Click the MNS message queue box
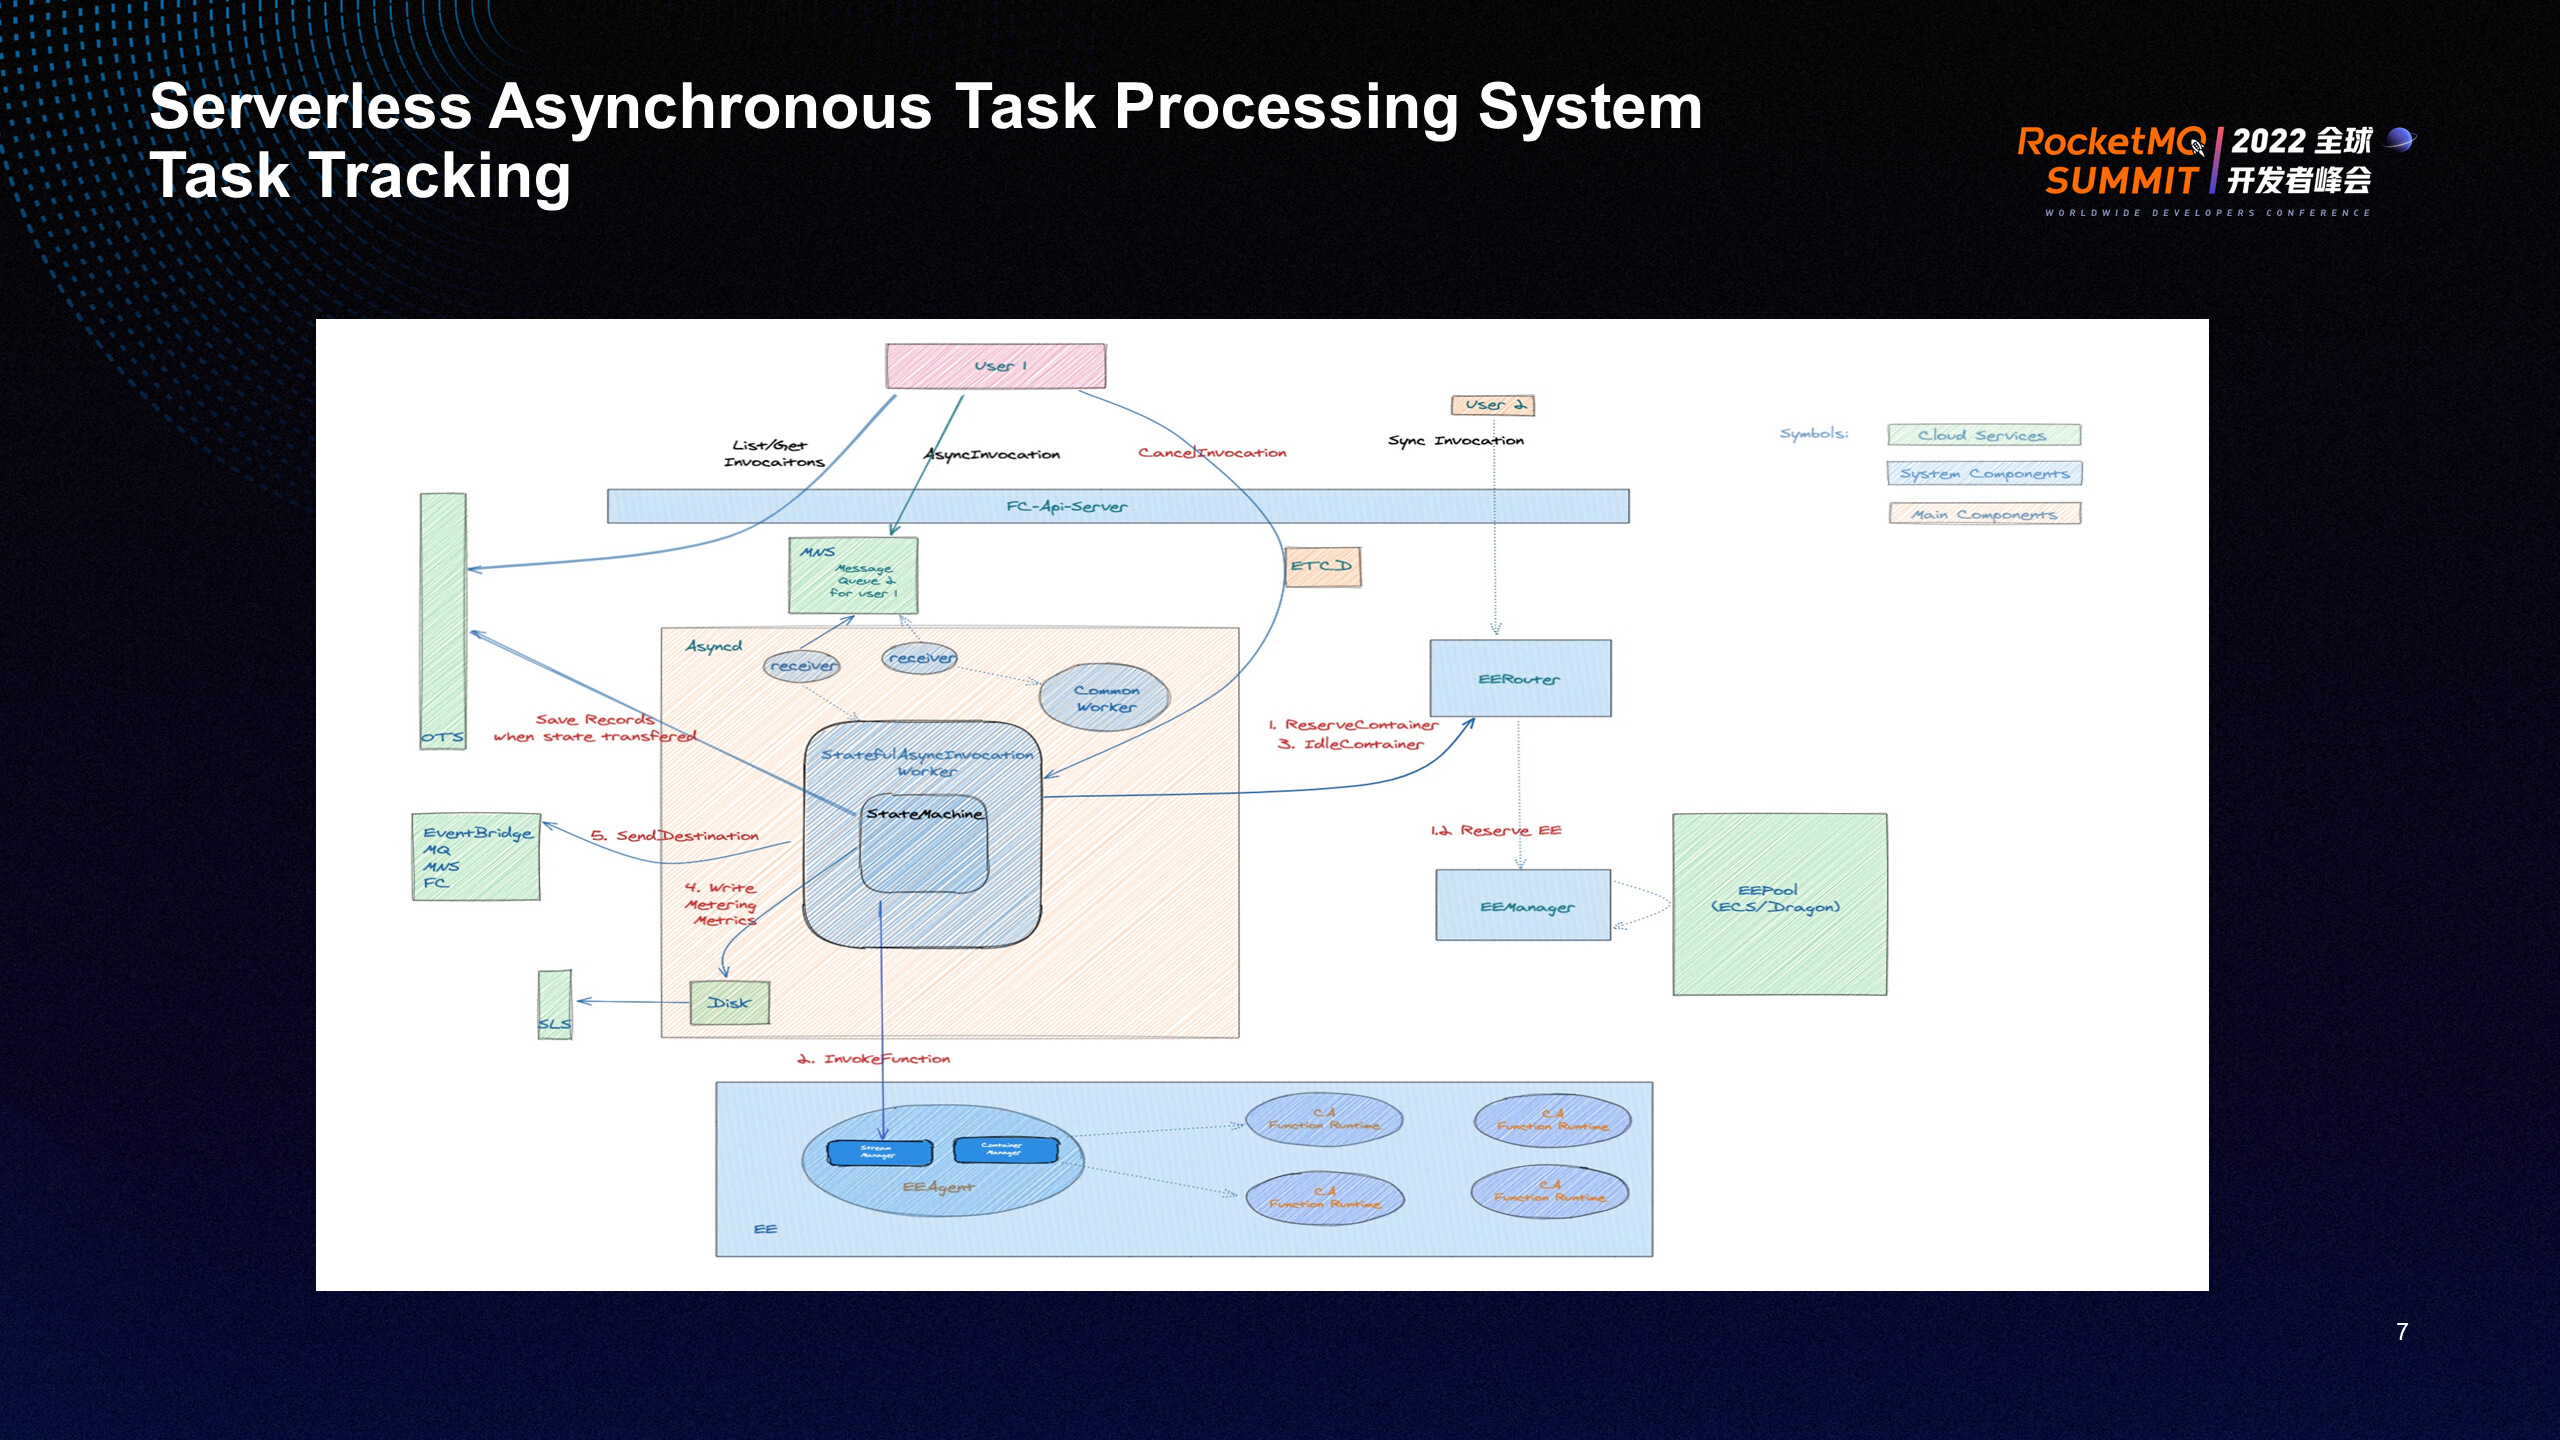Image resolution: width=2560 pixels, height=1440 pixels. pos(853,576)
